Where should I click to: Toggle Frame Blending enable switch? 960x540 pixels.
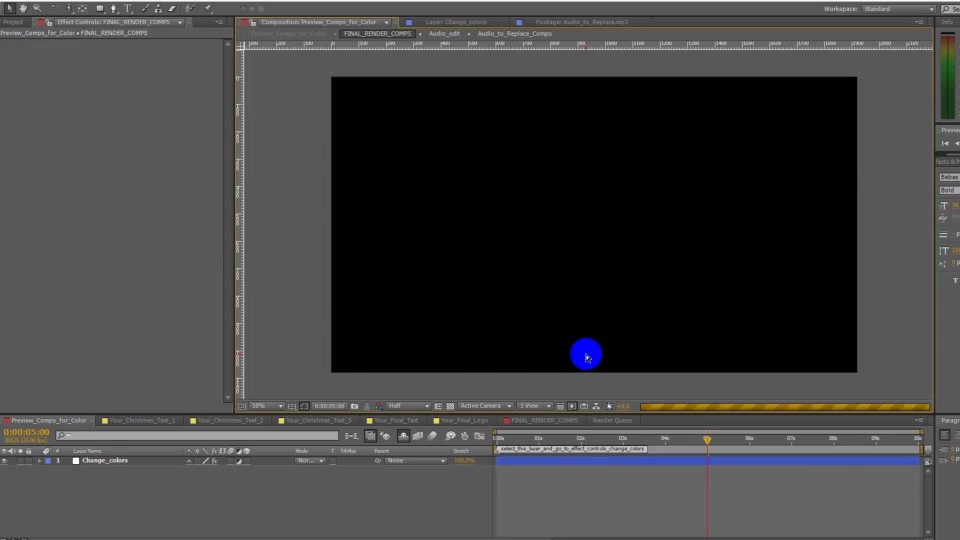[418, 436]
